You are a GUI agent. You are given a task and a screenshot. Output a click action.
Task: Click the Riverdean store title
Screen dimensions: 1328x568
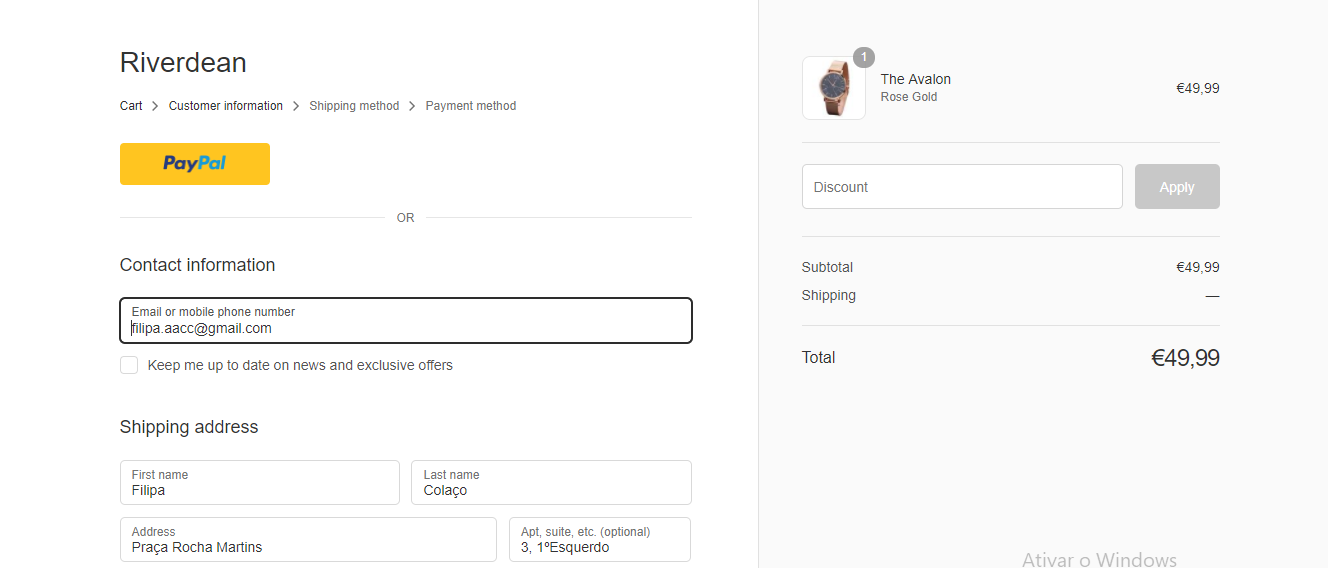point(183,63)
